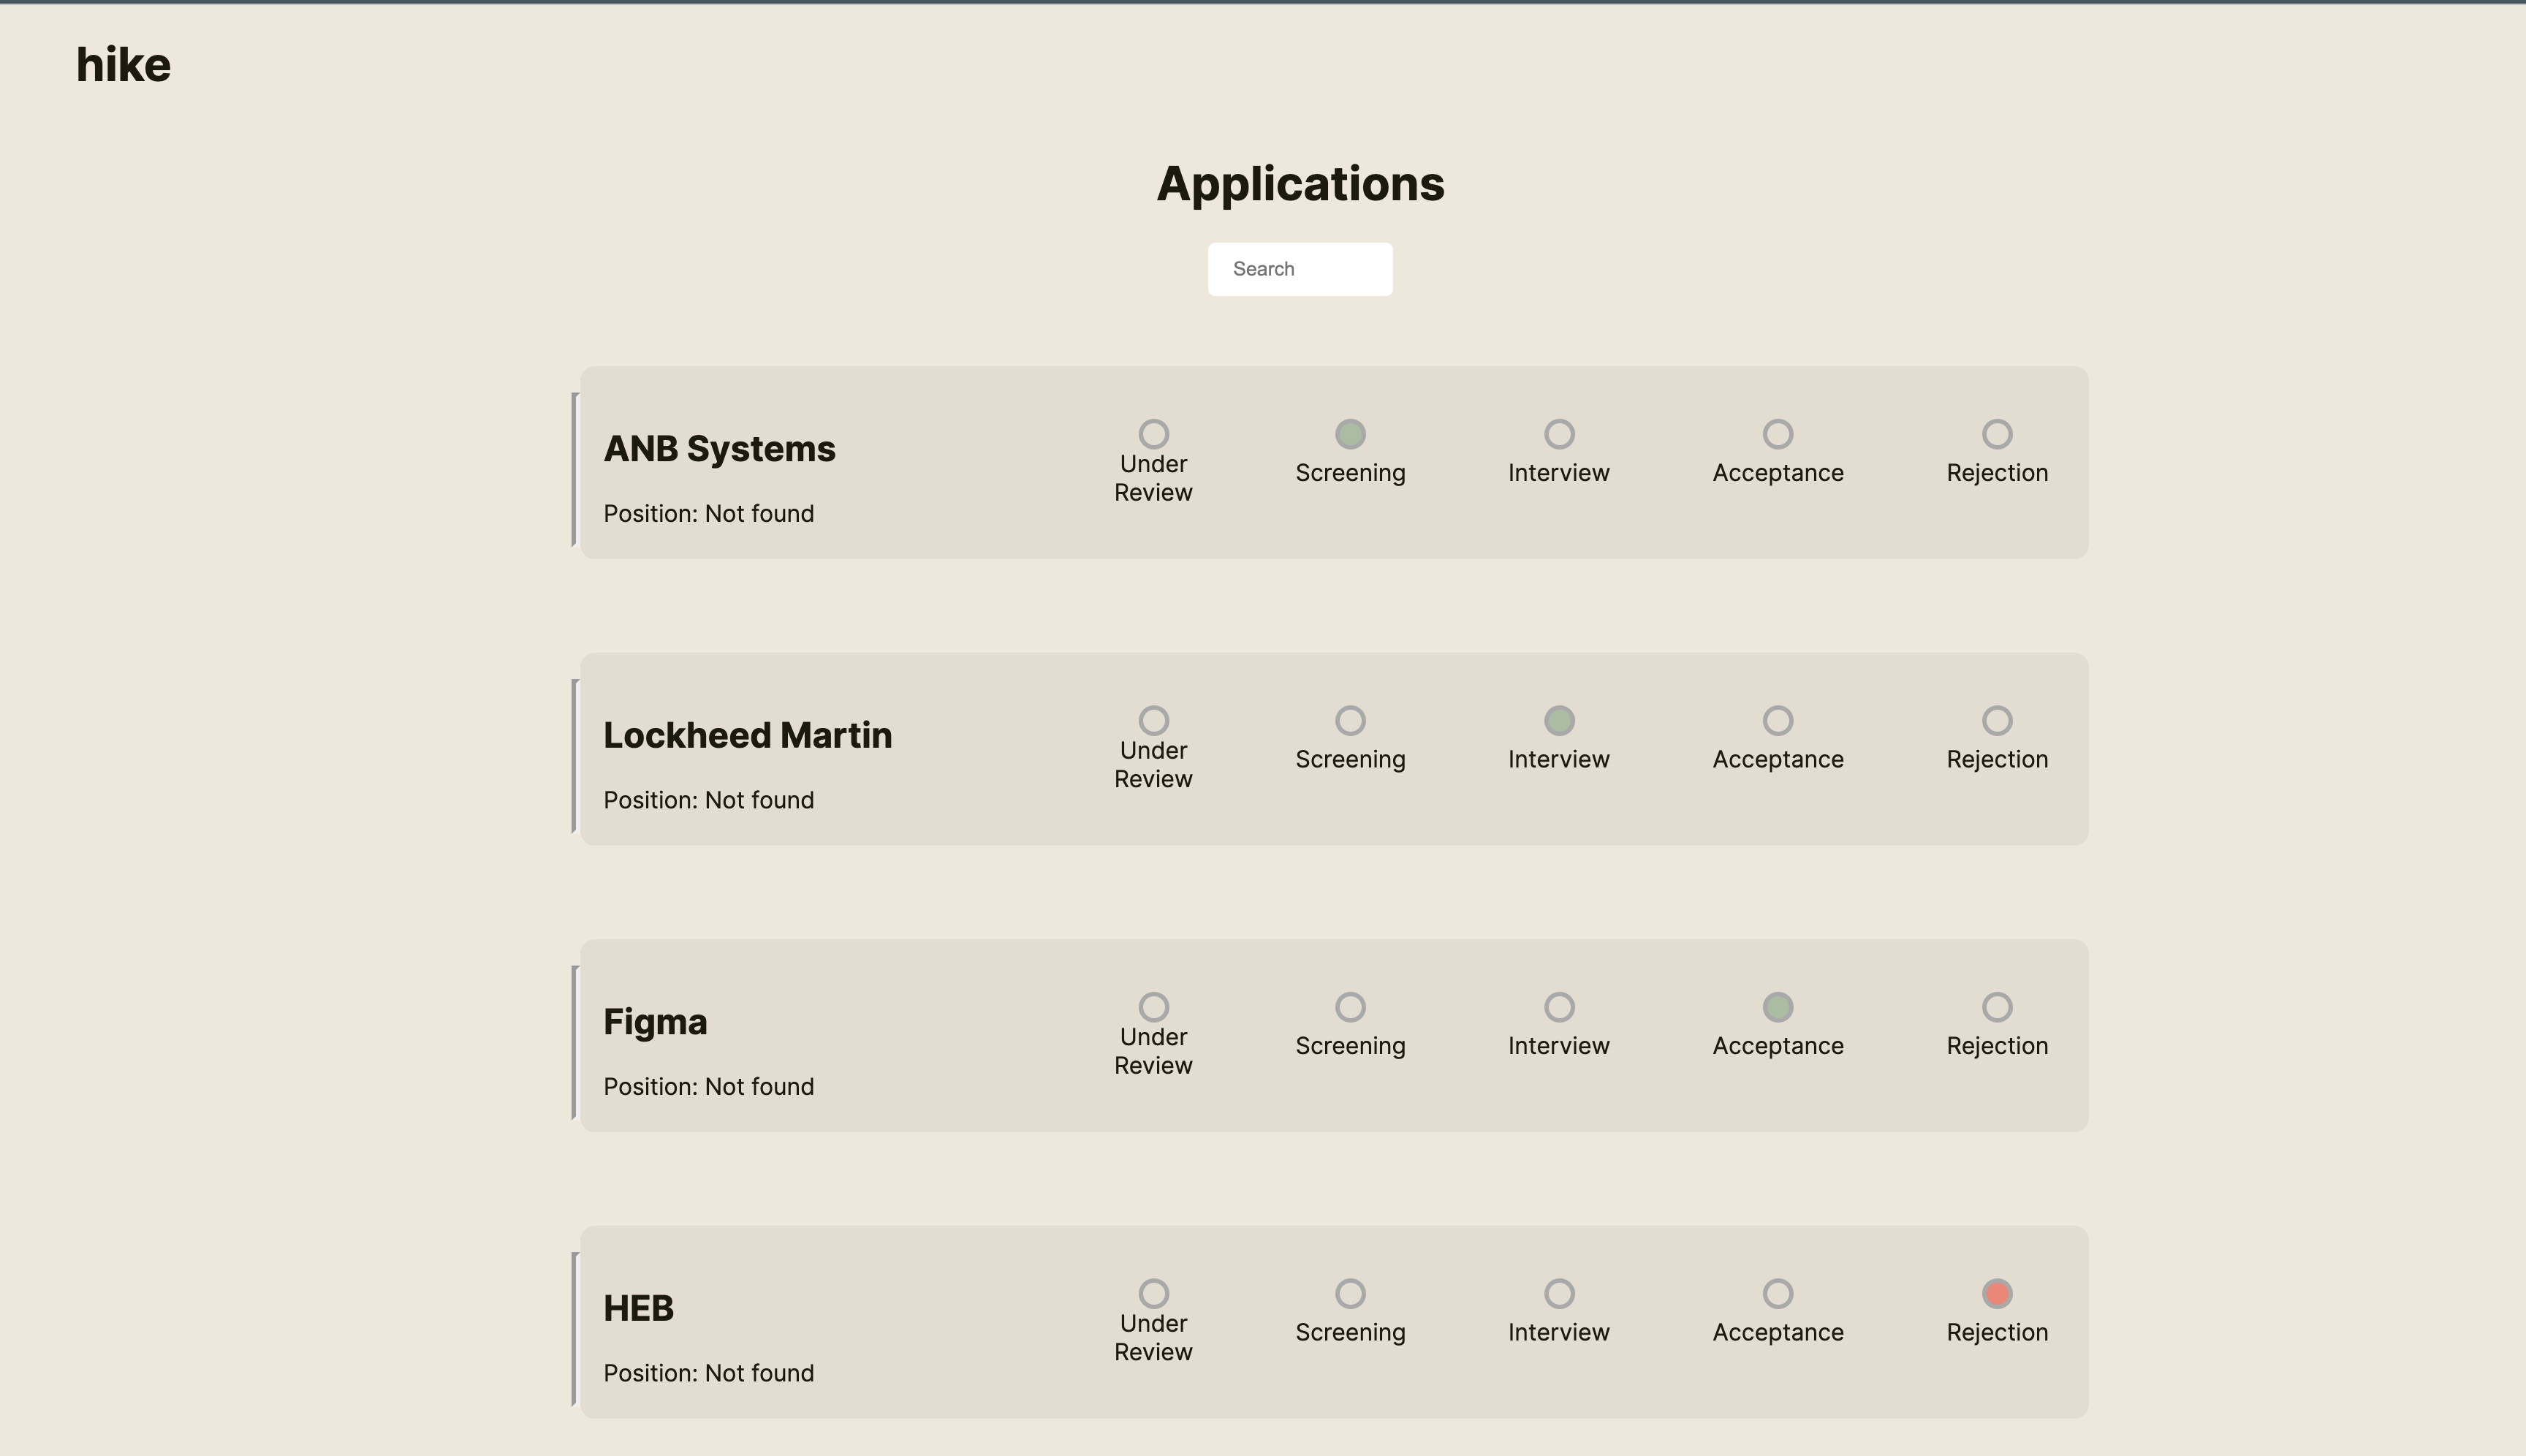Set HEB status to Under Review

click(x=1153, y=1293)
